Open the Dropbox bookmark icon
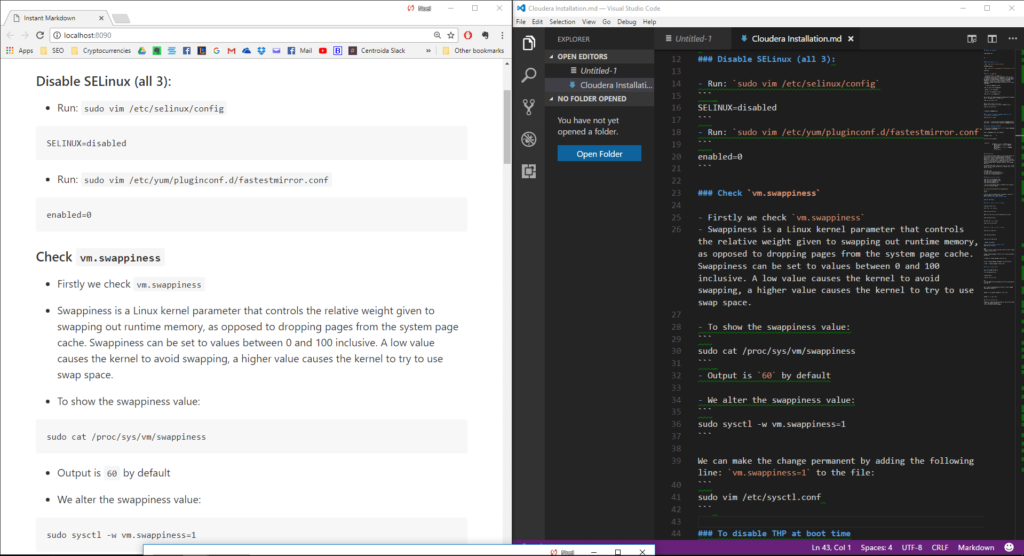Image resolution: width=1024 pixels, height=556 pixels. tap(261, 50)
